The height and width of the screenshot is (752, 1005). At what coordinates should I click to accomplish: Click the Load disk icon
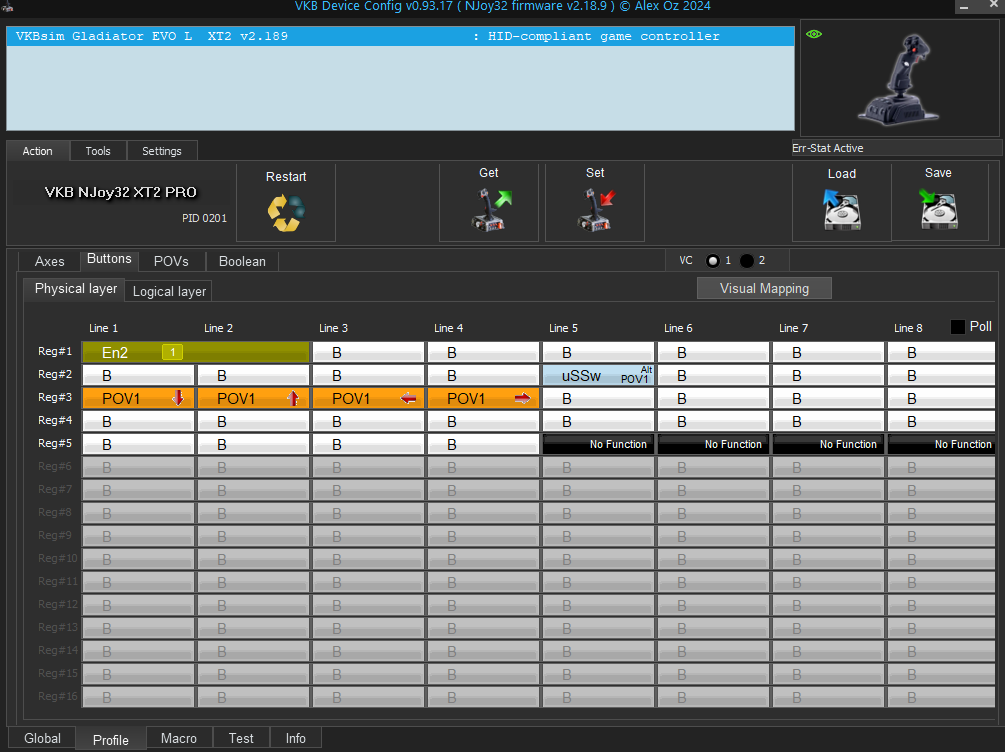click(x=842, y=210)
